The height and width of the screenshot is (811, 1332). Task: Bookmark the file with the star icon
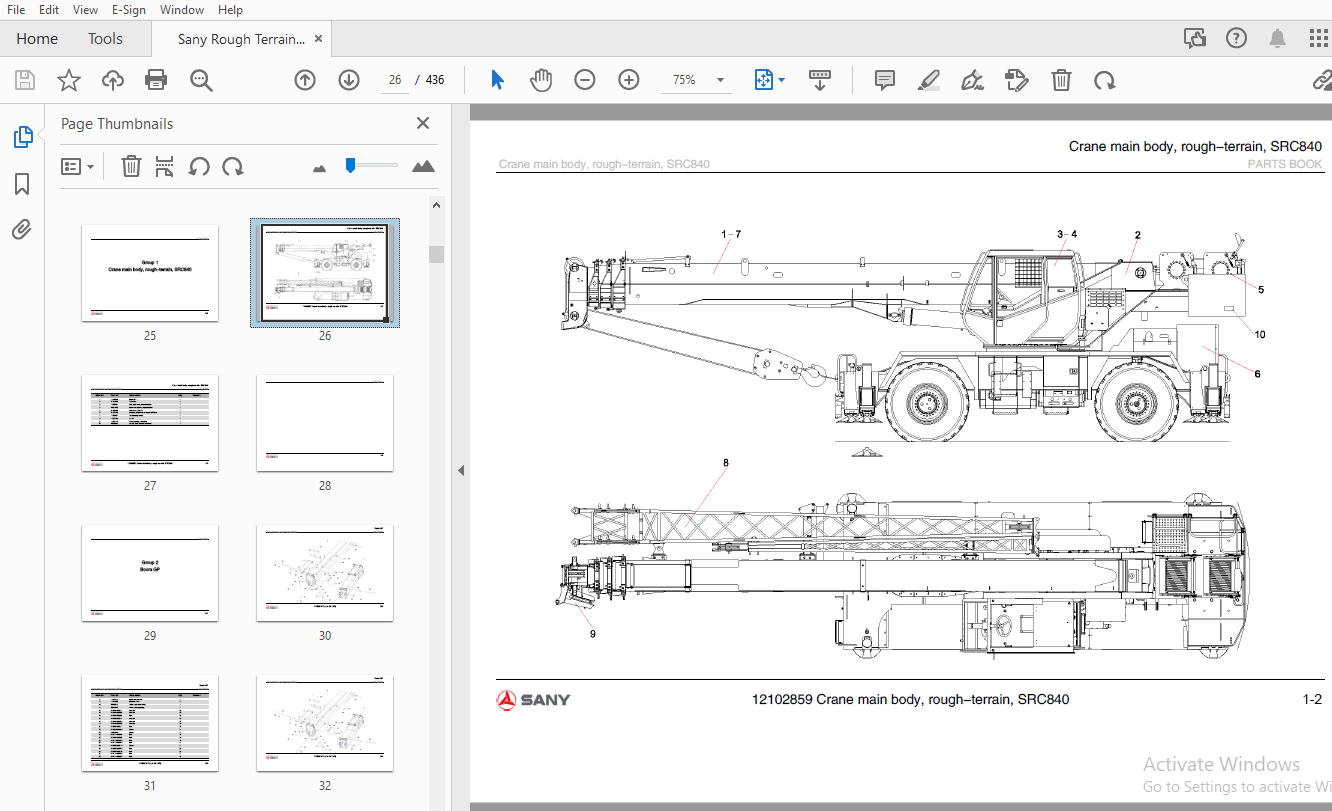point(69,80)
